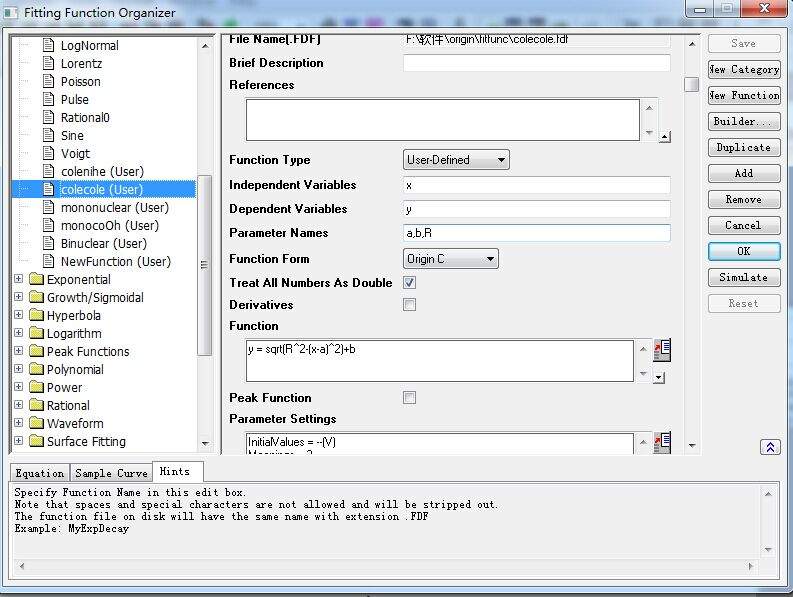The image size is (793, 597).
Task: Click the Cancel button
Action: coord(744,225)
